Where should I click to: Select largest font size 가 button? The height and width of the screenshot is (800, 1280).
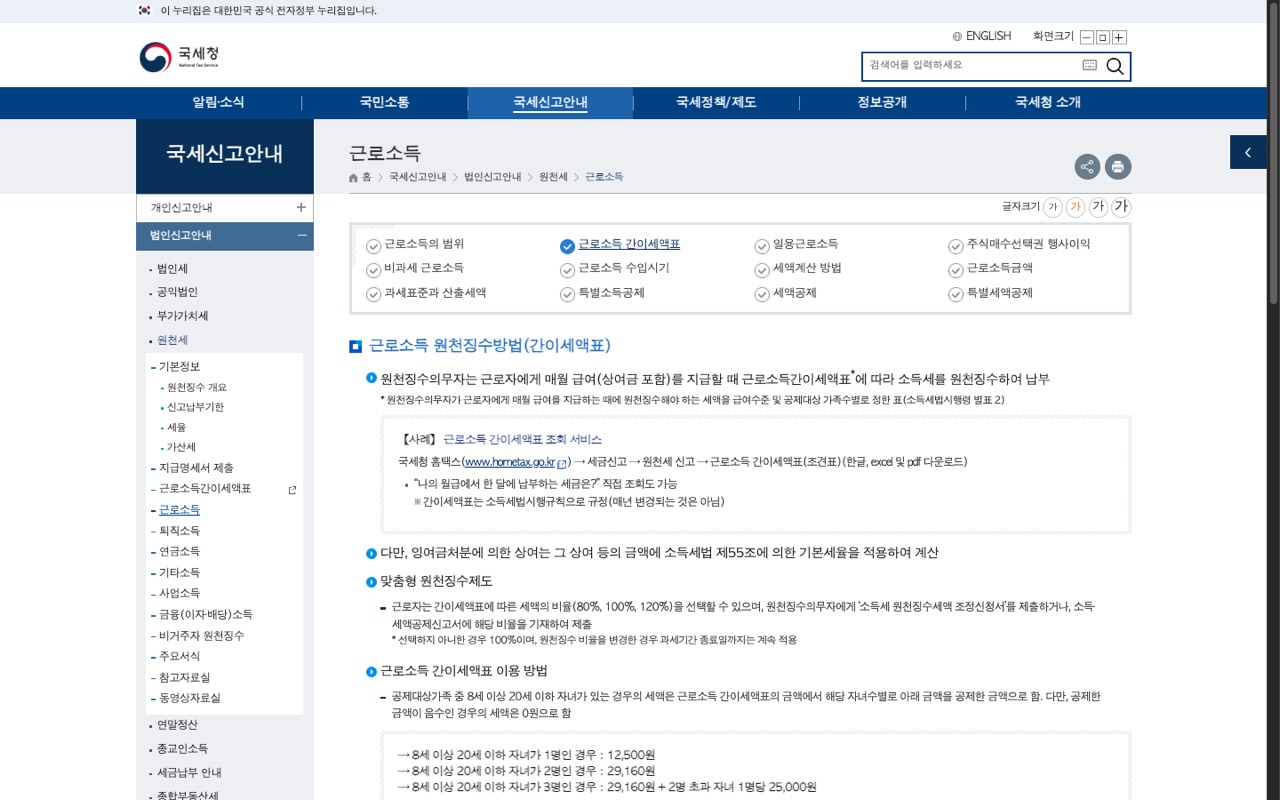1121,207
